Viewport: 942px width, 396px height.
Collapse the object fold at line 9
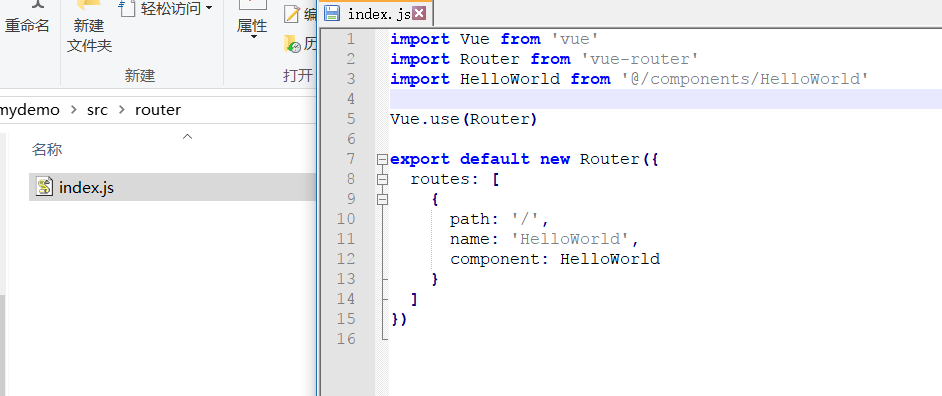382,199
